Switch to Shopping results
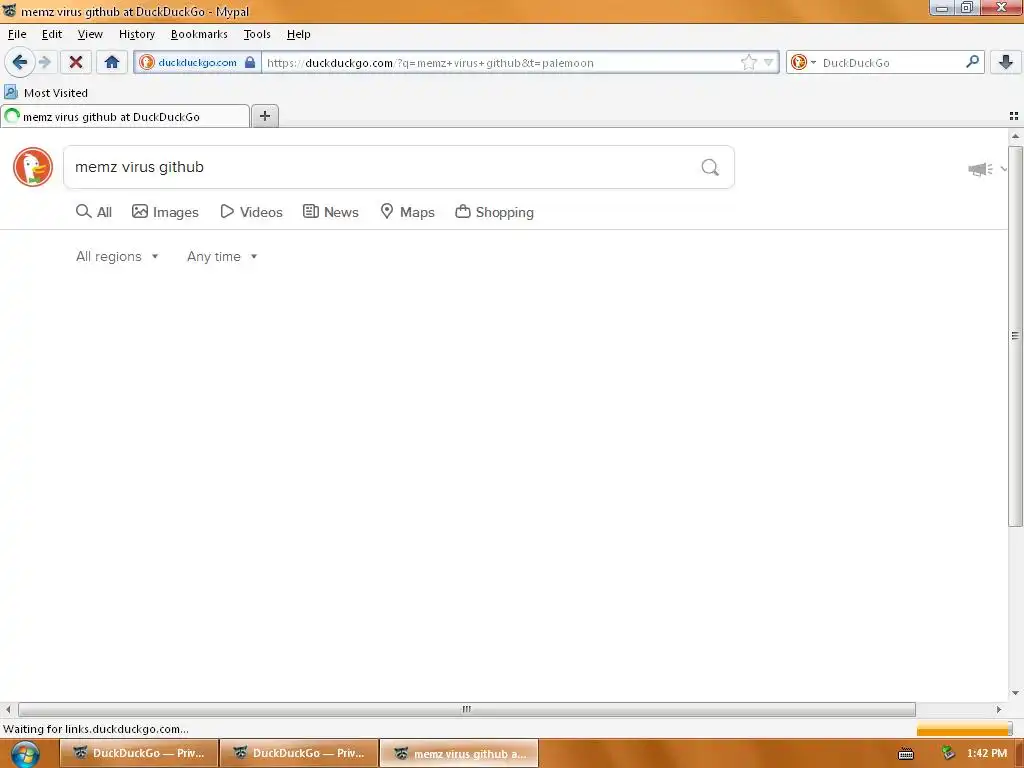 (494, 212)
